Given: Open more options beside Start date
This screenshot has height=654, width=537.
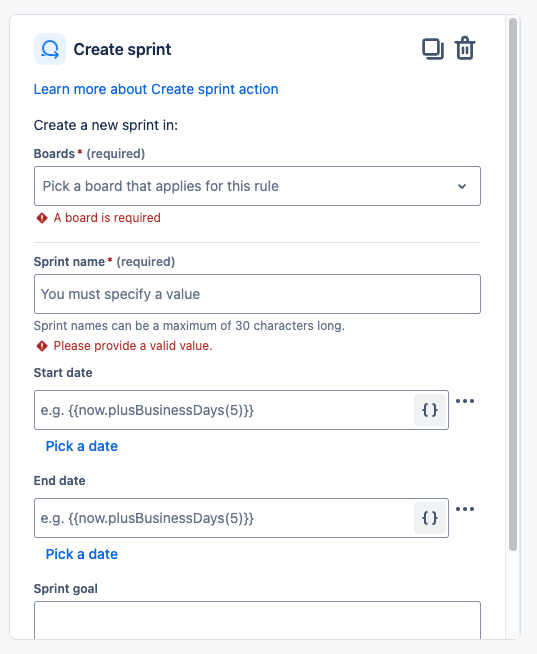Looking at the screenshot, I should click(x=465, y=401).
